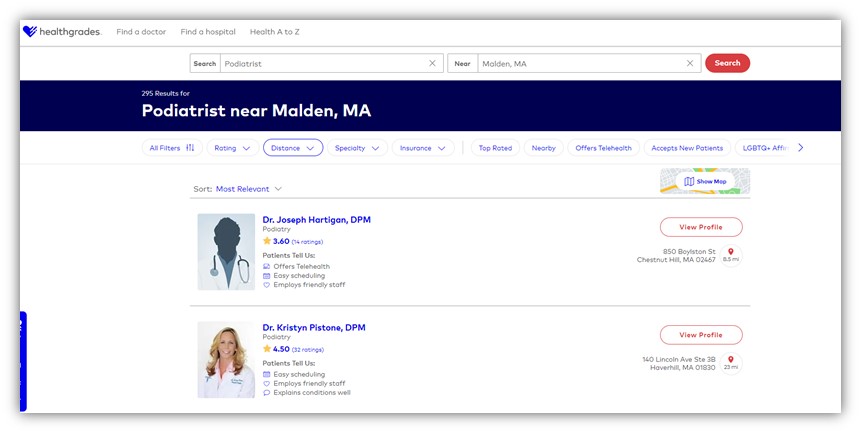This screenshot has height=433, width=861.
Task: Show more filter chips with right arrow
Action: click(x=801, y=148)
